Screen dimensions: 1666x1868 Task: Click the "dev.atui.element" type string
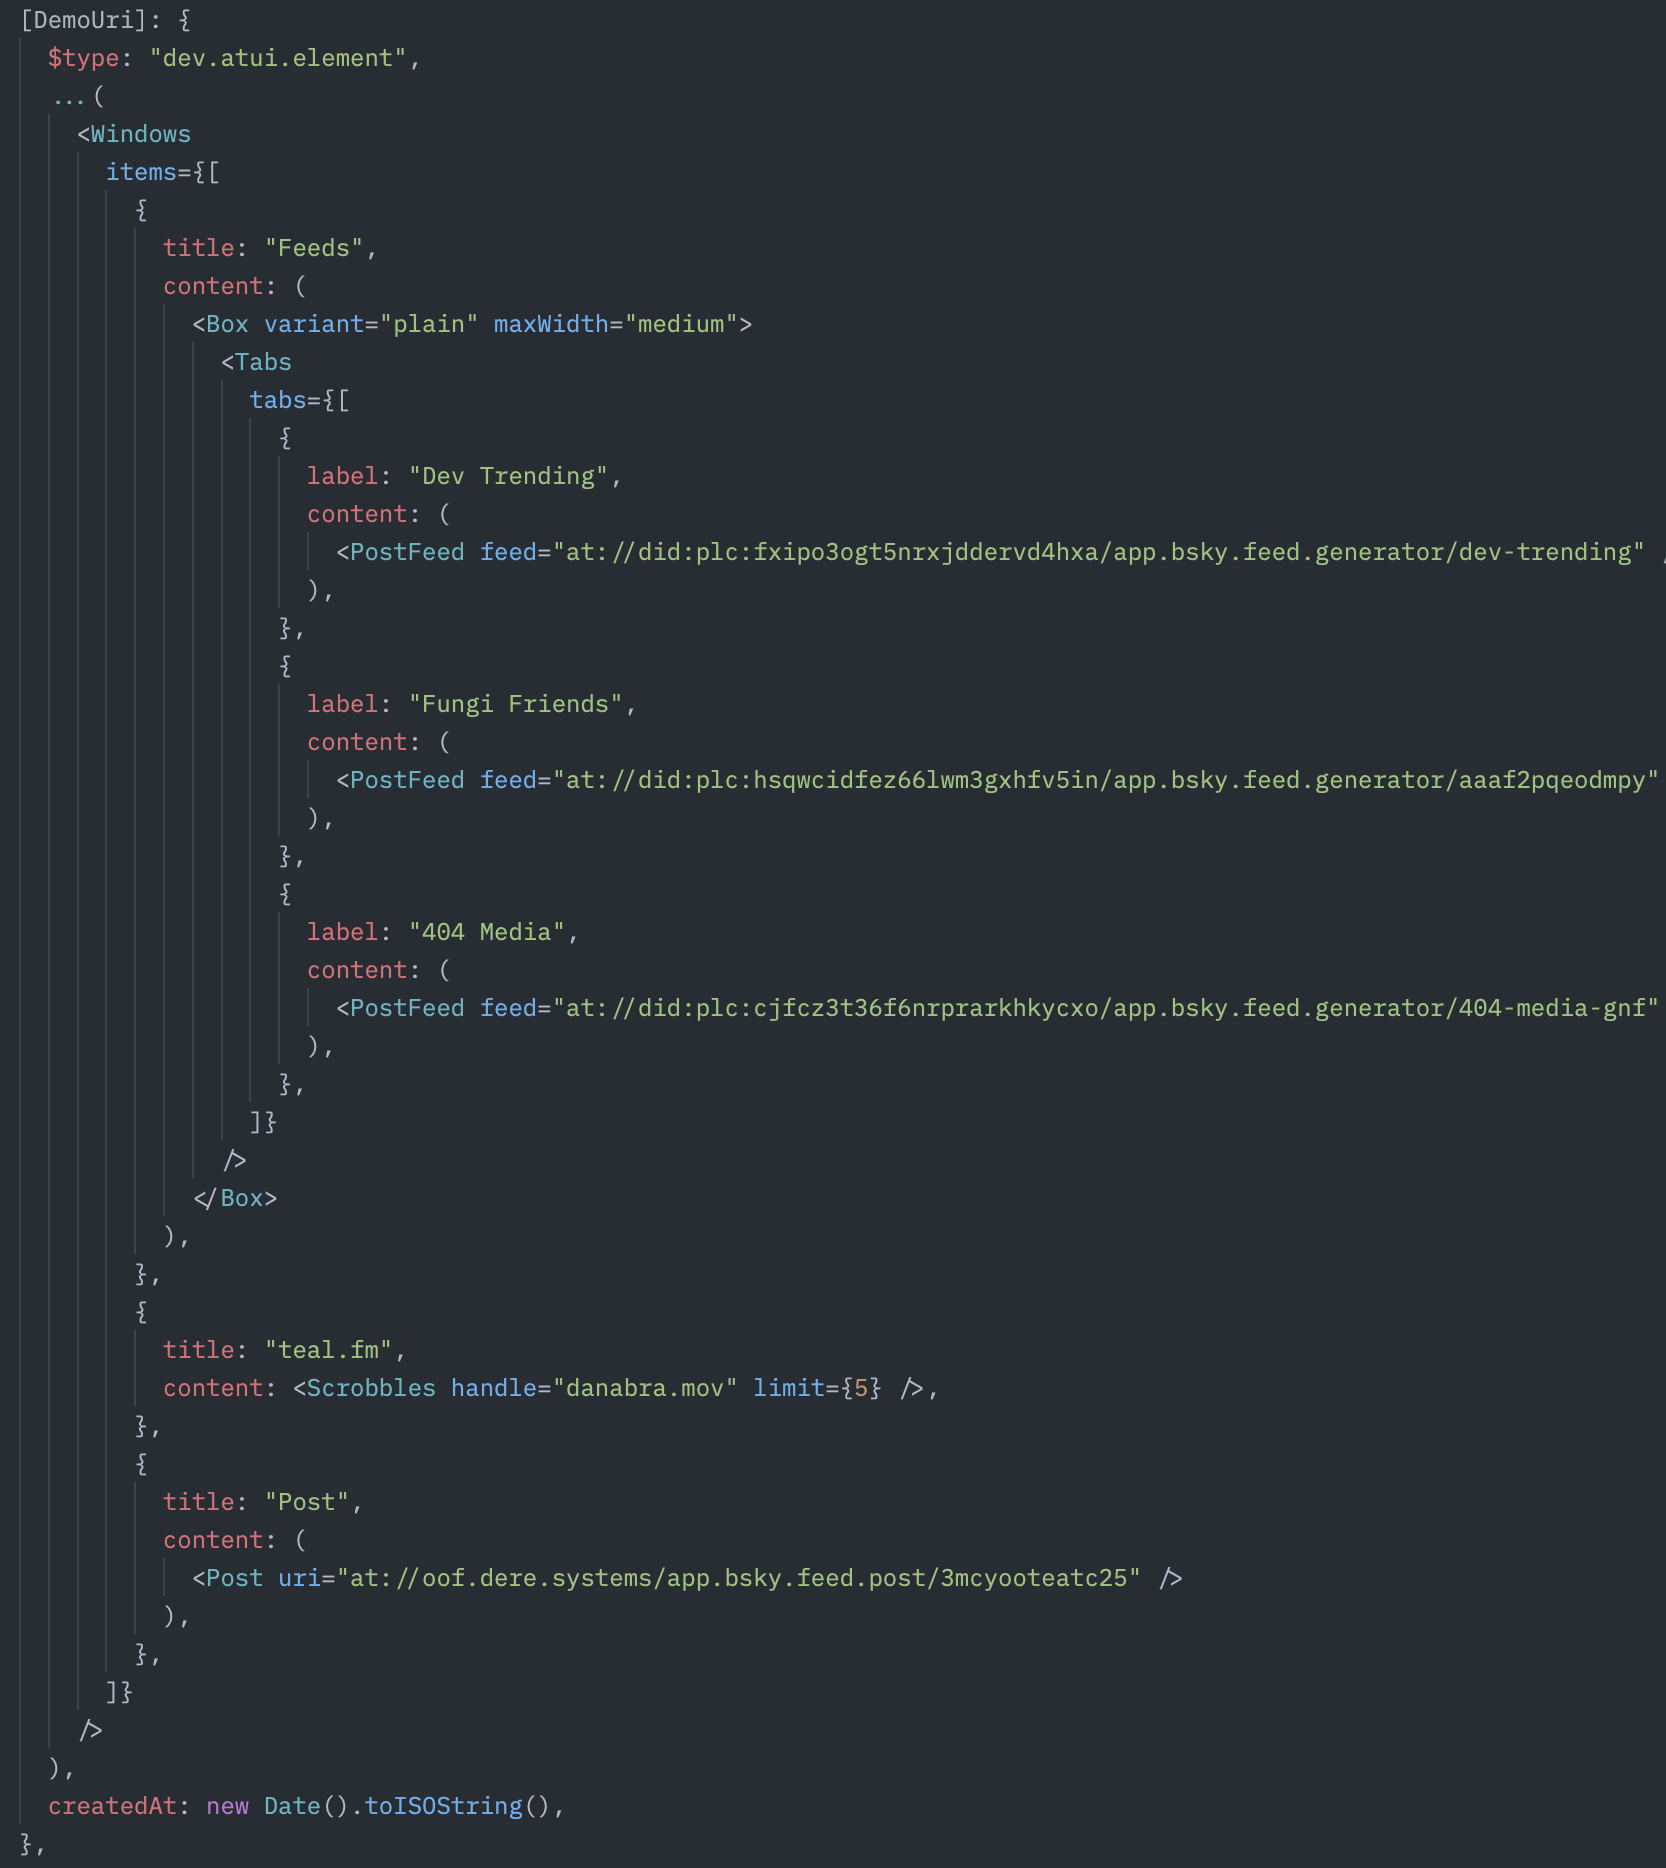pos(277,58)
